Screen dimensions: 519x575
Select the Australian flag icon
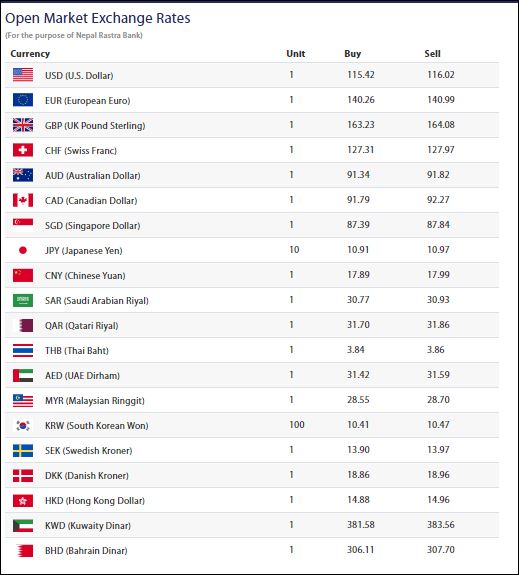(x=23, y=175)
